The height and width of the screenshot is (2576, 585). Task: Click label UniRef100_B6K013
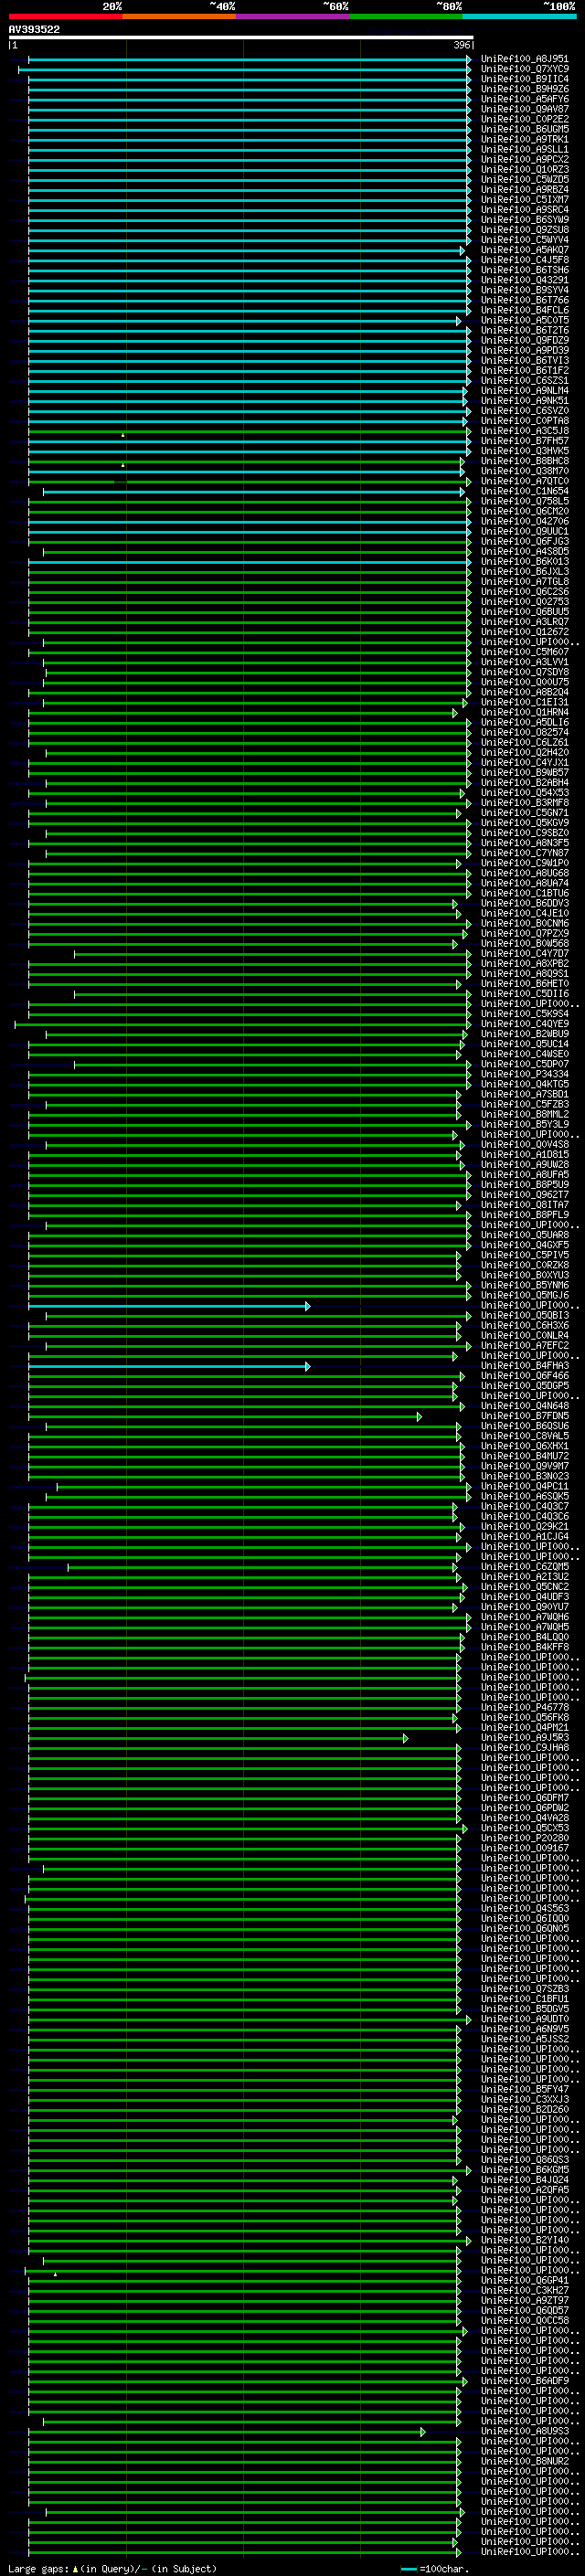[524, 561]
